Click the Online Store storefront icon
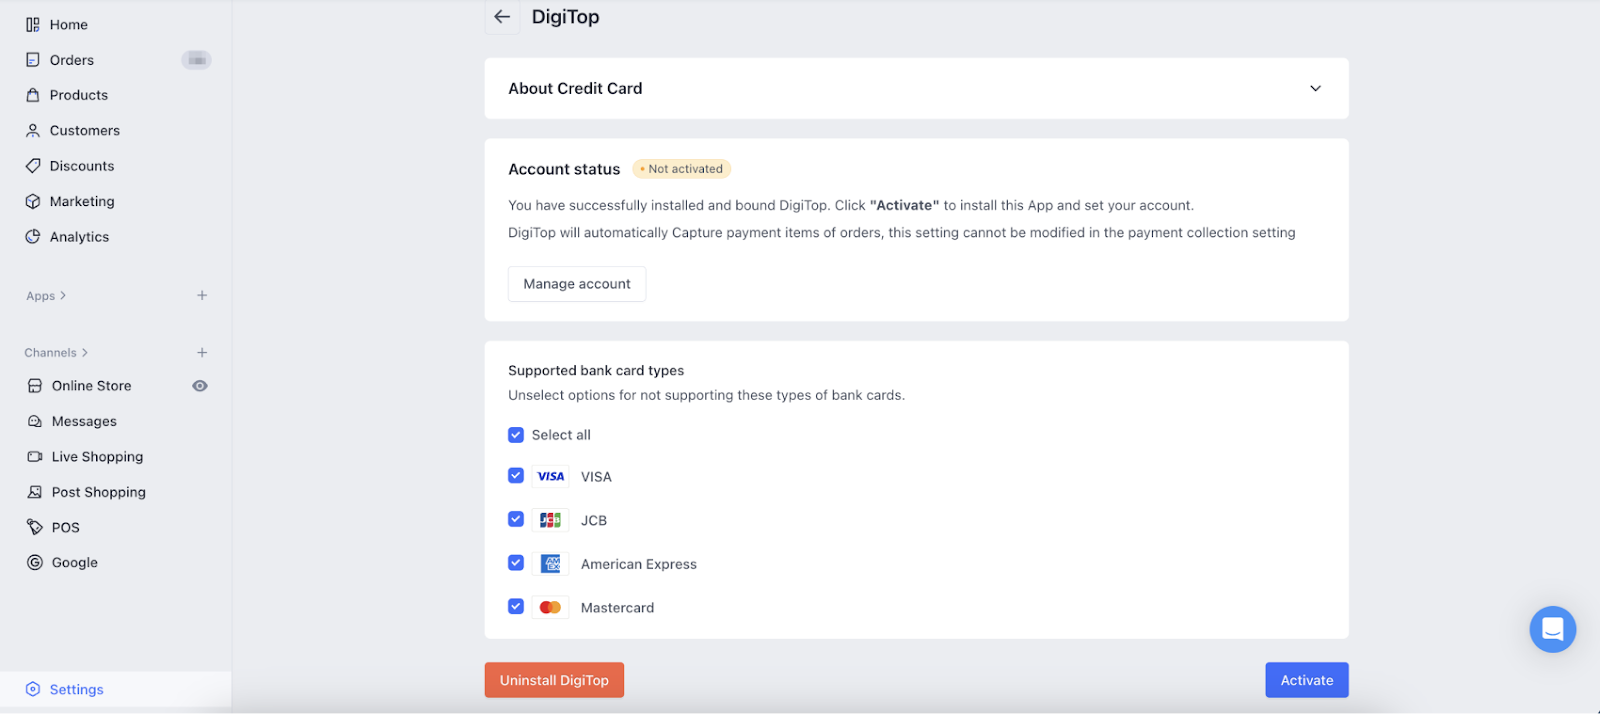The image size is (1600, 714). click(x=35, y=386)
